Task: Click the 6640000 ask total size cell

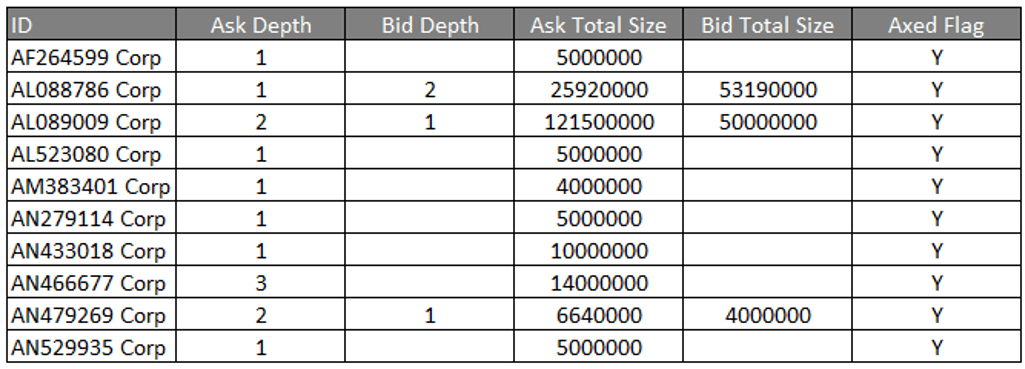Action: [599, 315]
